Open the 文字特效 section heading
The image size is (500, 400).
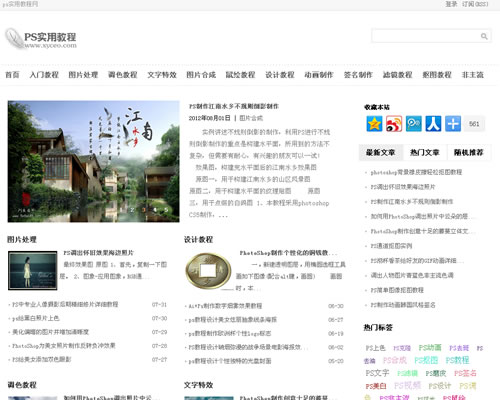[198, 385]
